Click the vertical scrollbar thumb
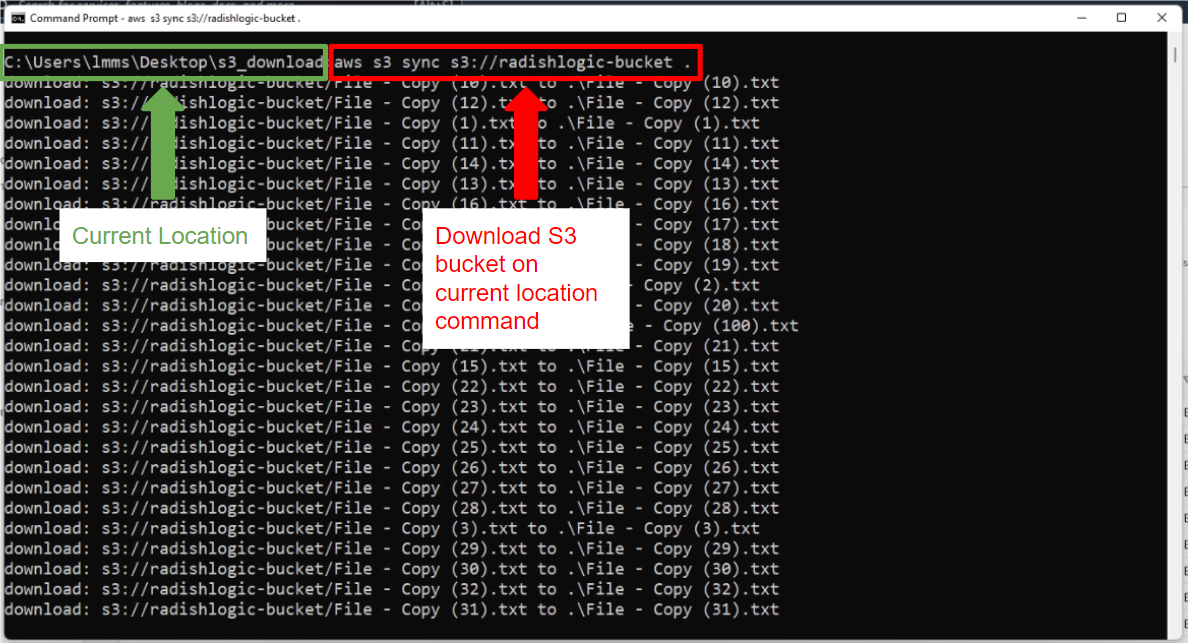The width and height of the screenshot is (1188, 643). (1175, 55)
